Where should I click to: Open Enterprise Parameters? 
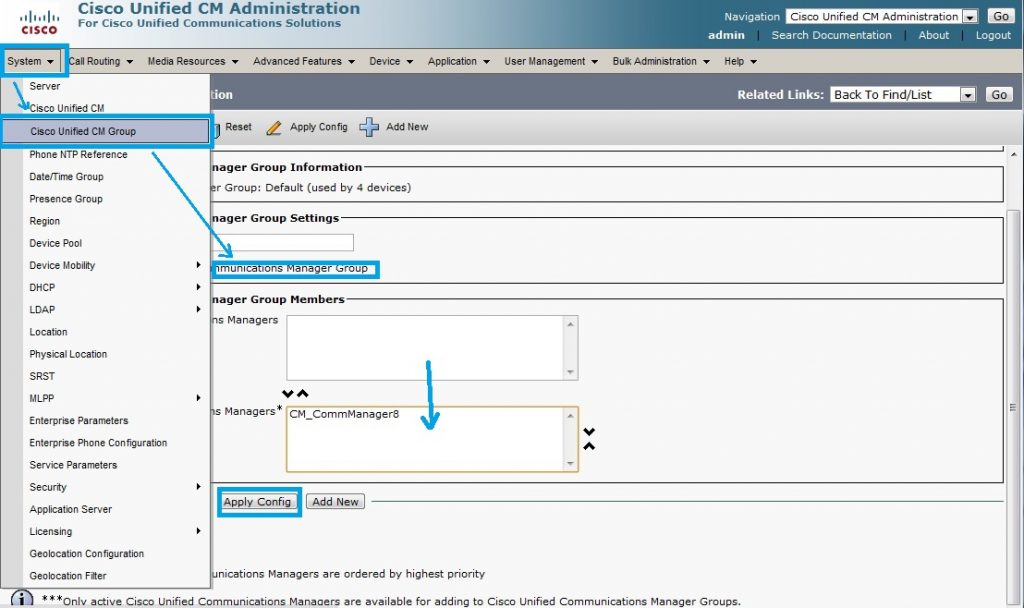click(x=78, y=421)
